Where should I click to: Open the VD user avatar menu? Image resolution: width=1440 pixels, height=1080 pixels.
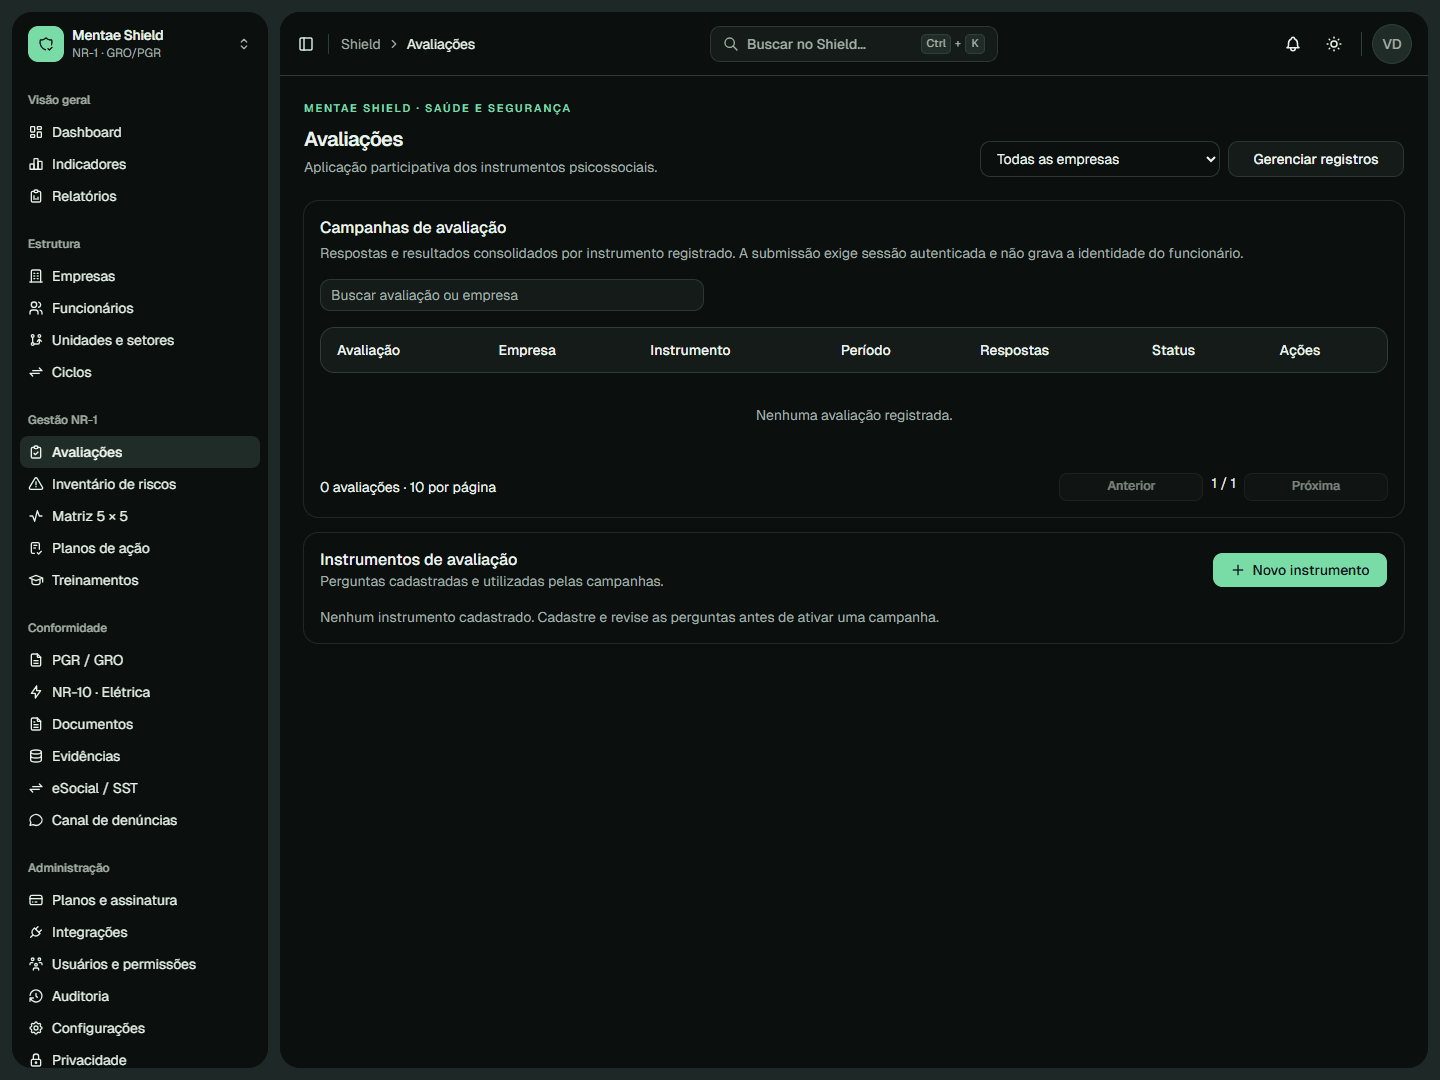click(1392, 44)
